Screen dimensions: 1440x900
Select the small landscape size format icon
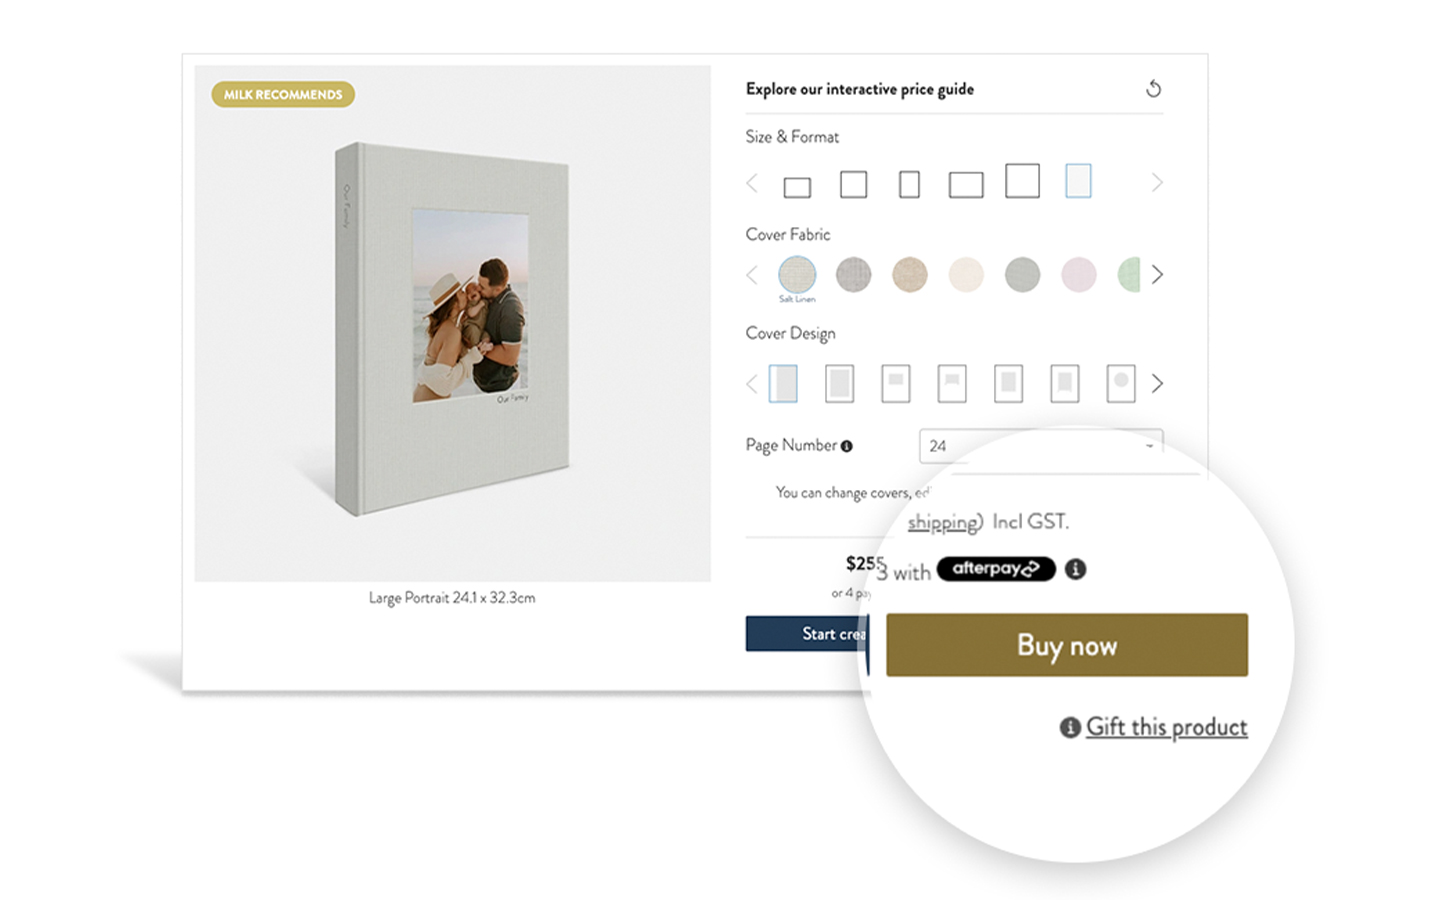[x=797, y=187]
